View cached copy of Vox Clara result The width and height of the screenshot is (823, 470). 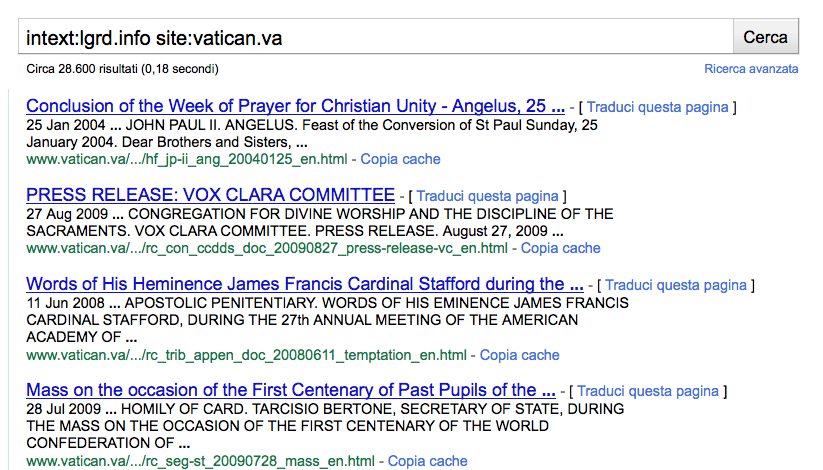click(x=560, y=248)
